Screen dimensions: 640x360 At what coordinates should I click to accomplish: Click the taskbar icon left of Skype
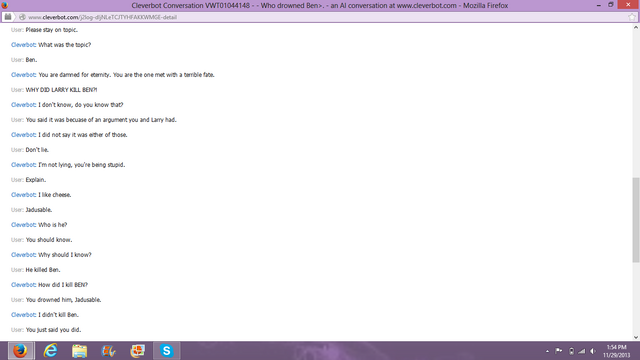pos(138,351)
